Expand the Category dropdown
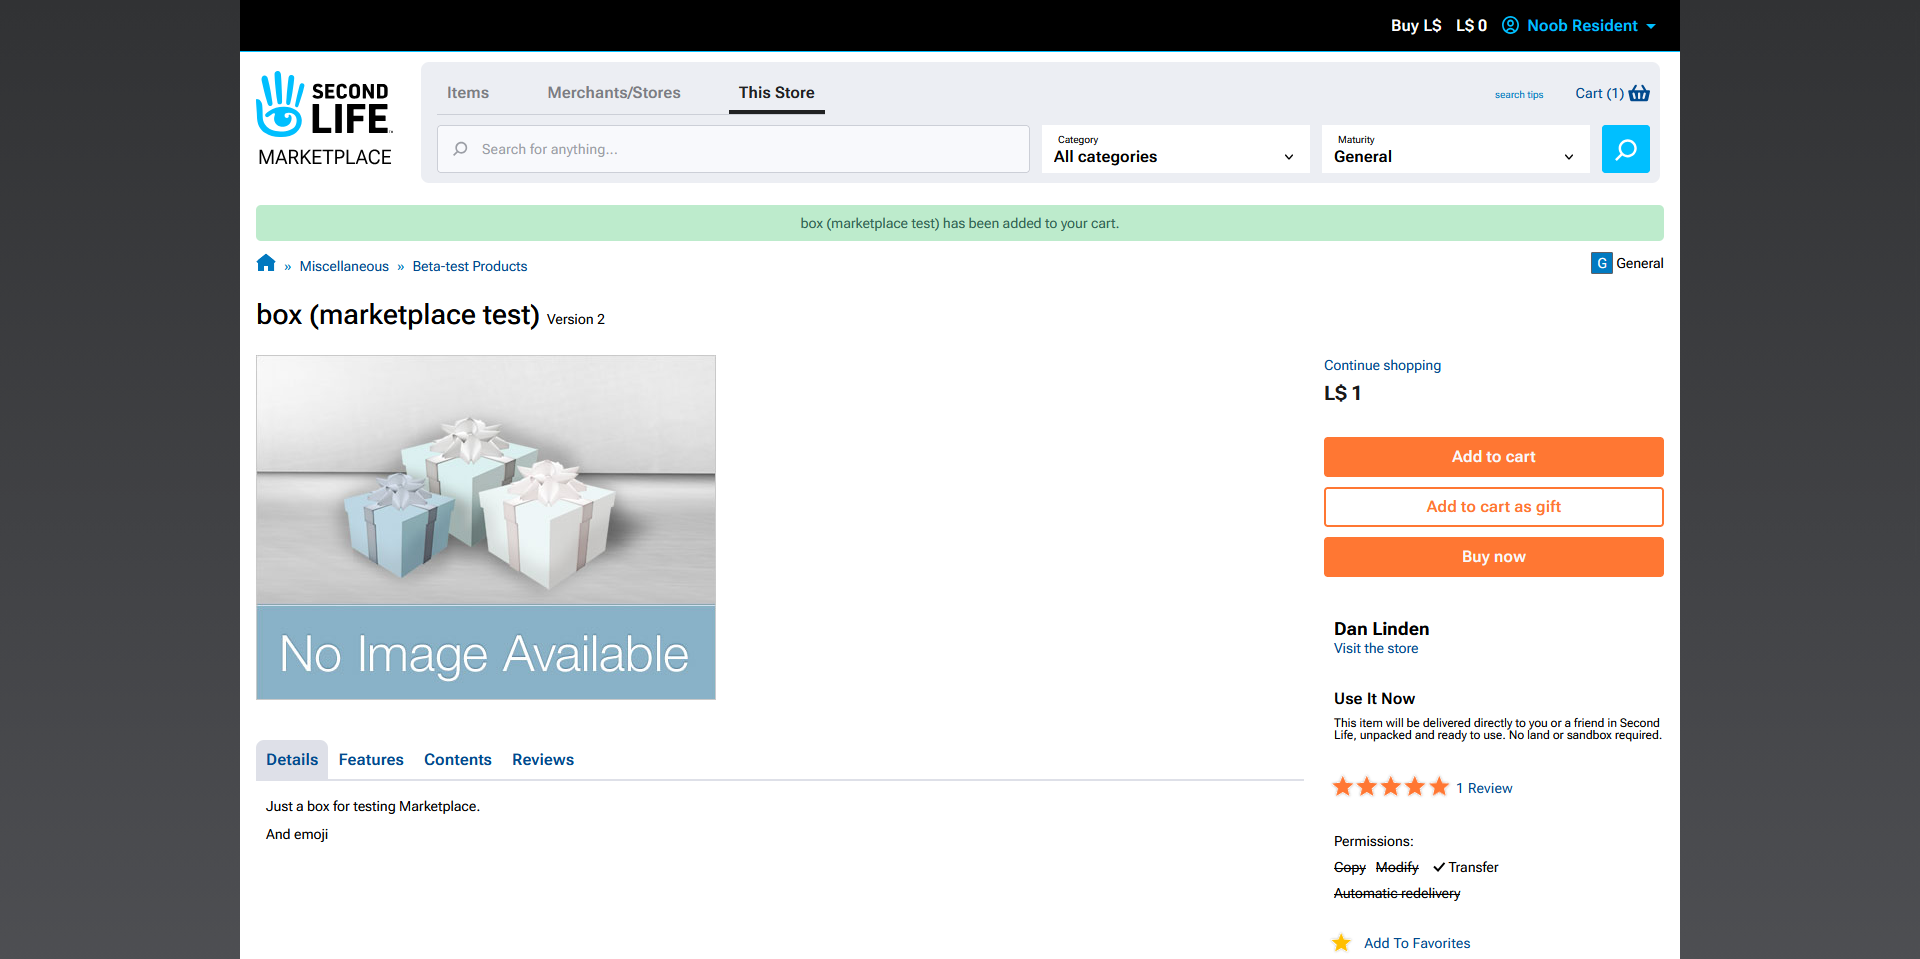Screen dimensions: 1920x959 click(1175, 149)
